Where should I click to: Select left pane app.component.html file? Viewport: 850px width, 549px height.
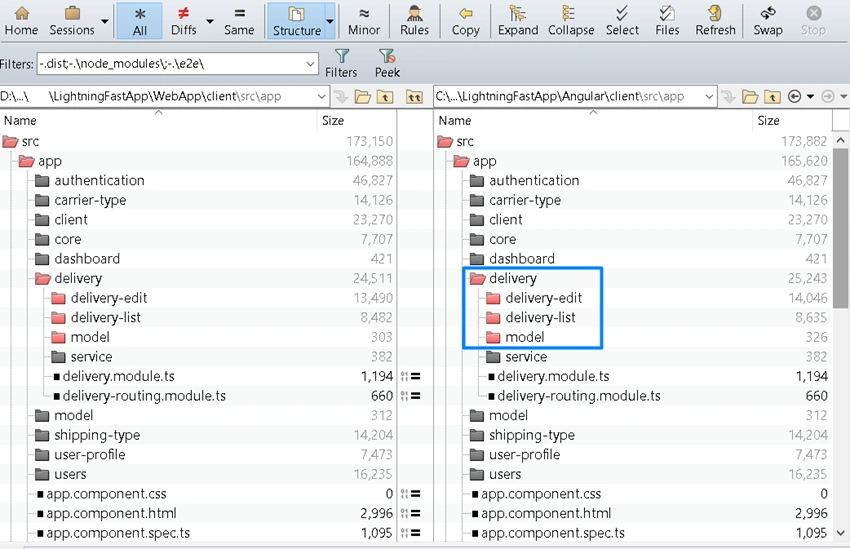[x=112, y=513]
